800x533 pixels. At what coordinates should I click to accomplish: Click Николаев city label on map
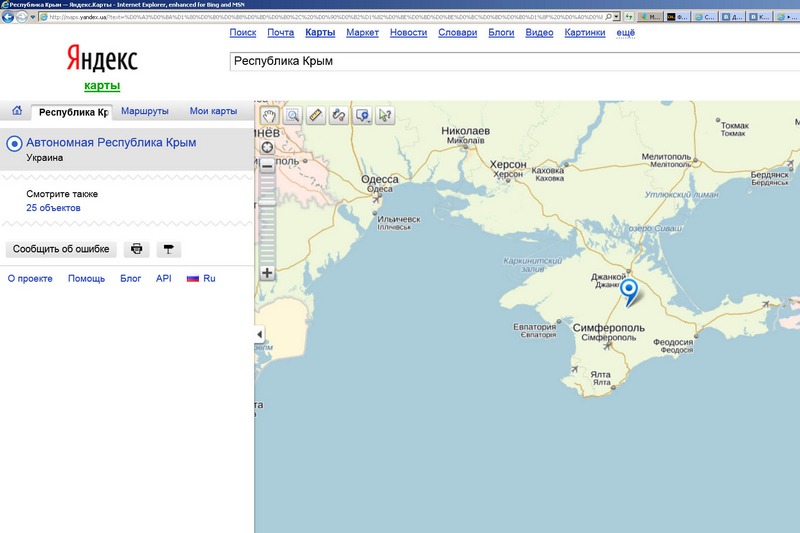click(465, 131)
